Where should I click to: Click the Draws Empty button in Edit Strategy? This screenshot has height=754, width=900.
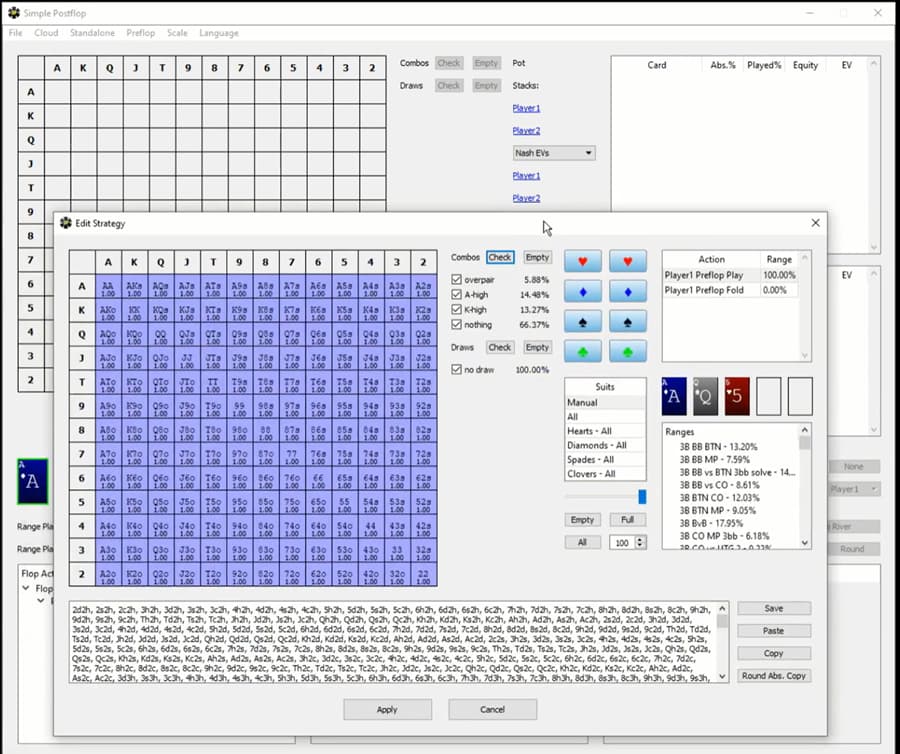pos(537,347)
